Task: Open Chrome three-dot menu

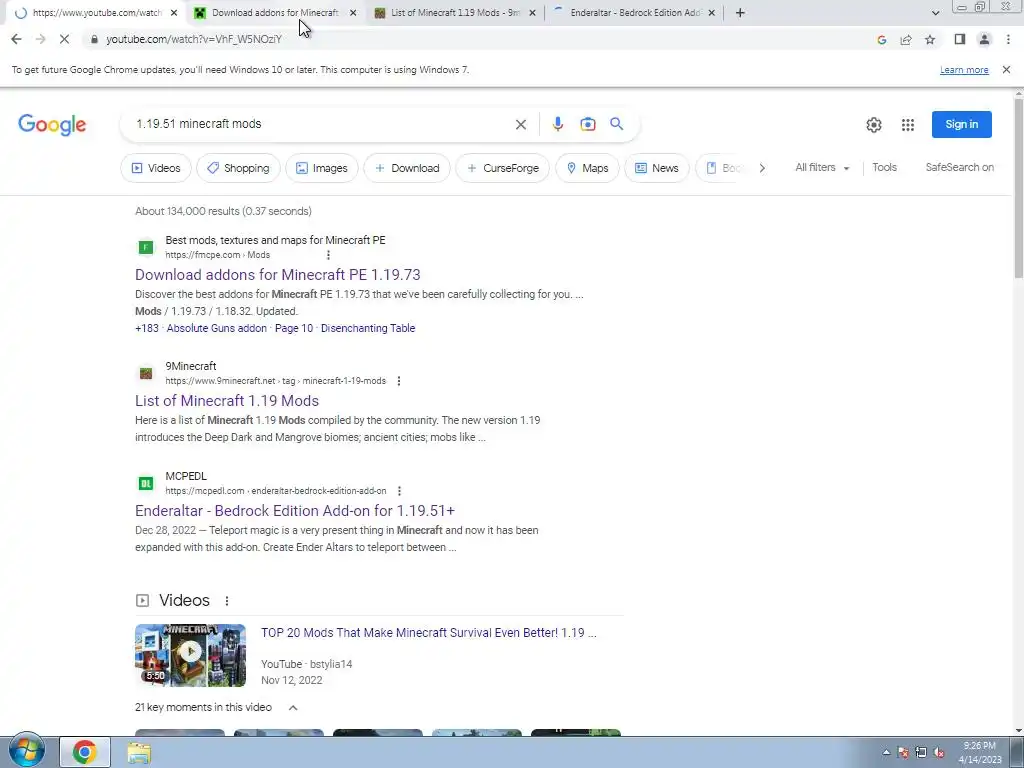Action: coord(1008,40)
